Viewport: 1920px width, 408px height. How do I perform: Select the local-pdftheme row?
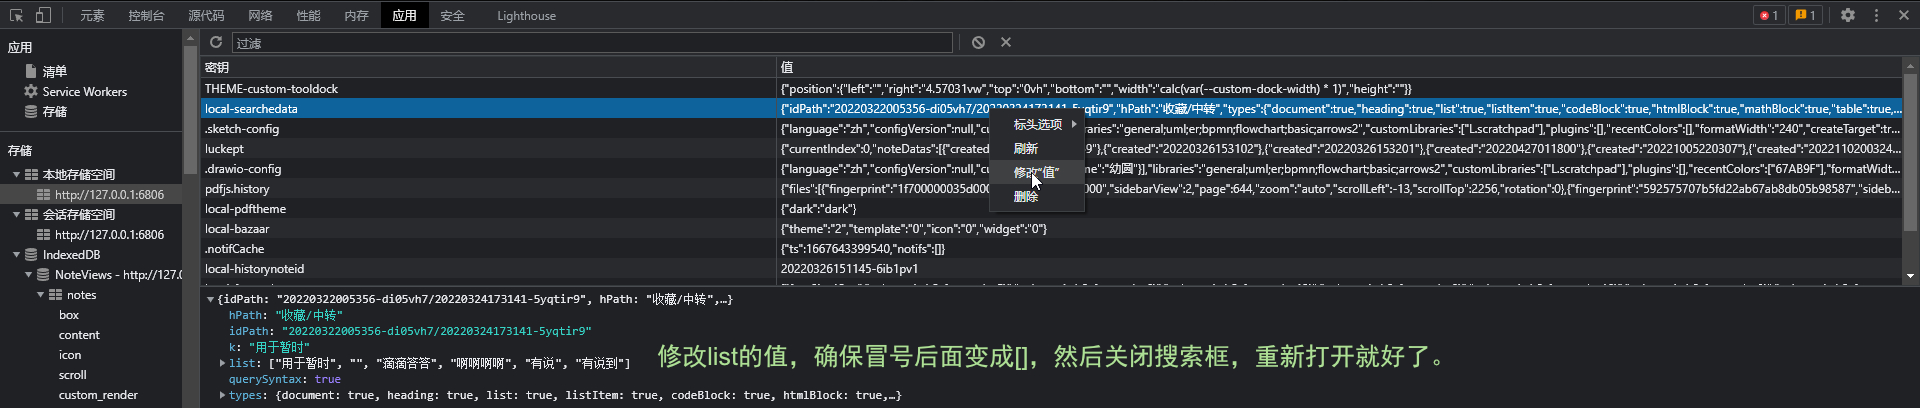click(1051, 208)
